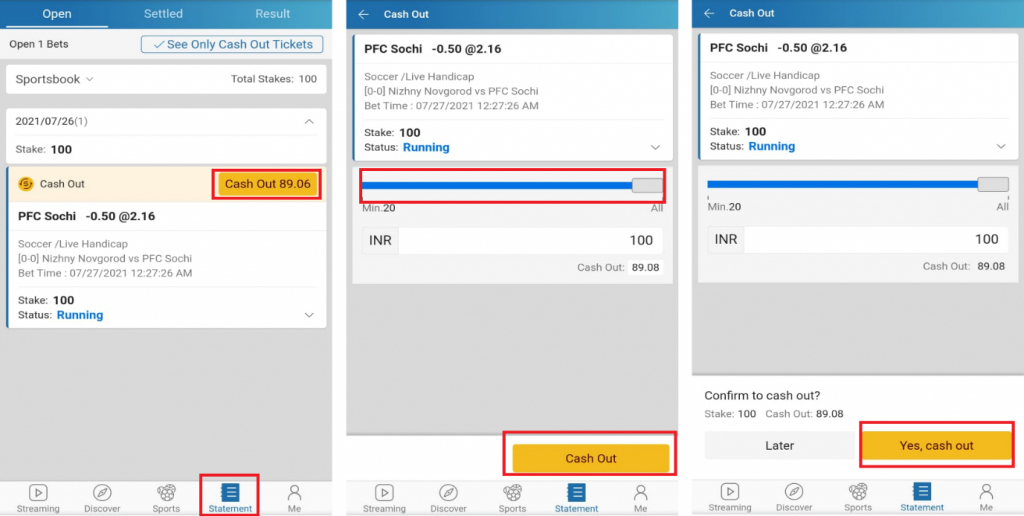
Task: Expand bet details chevron in the middle screen
Action: pos(656,148)
